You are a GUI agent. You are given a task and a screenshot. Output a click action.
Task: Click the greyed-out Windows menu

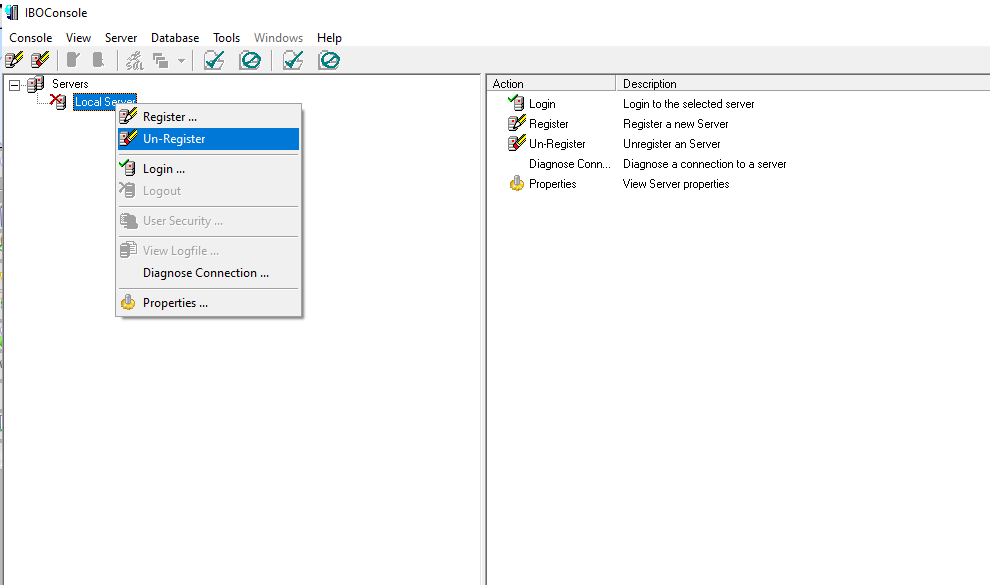point(278,38)
